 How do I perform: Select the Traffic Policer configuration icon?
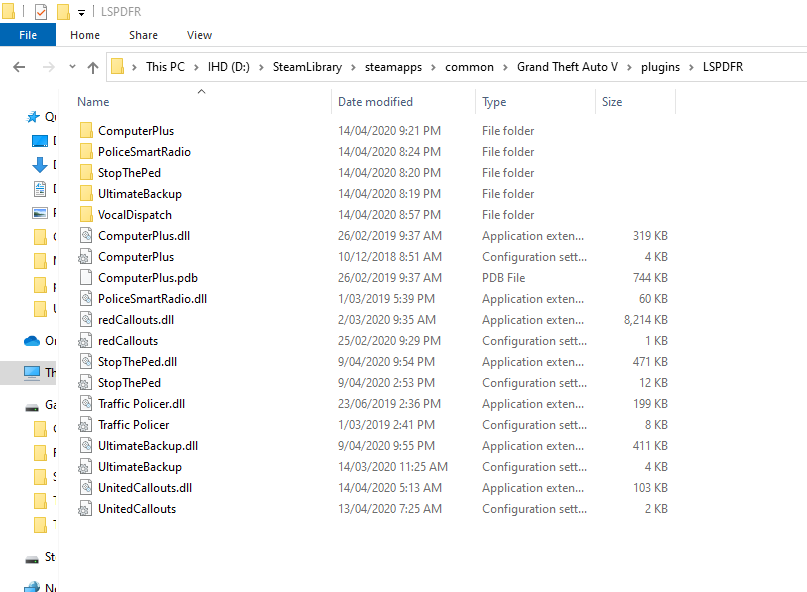[x=85, y=425]
